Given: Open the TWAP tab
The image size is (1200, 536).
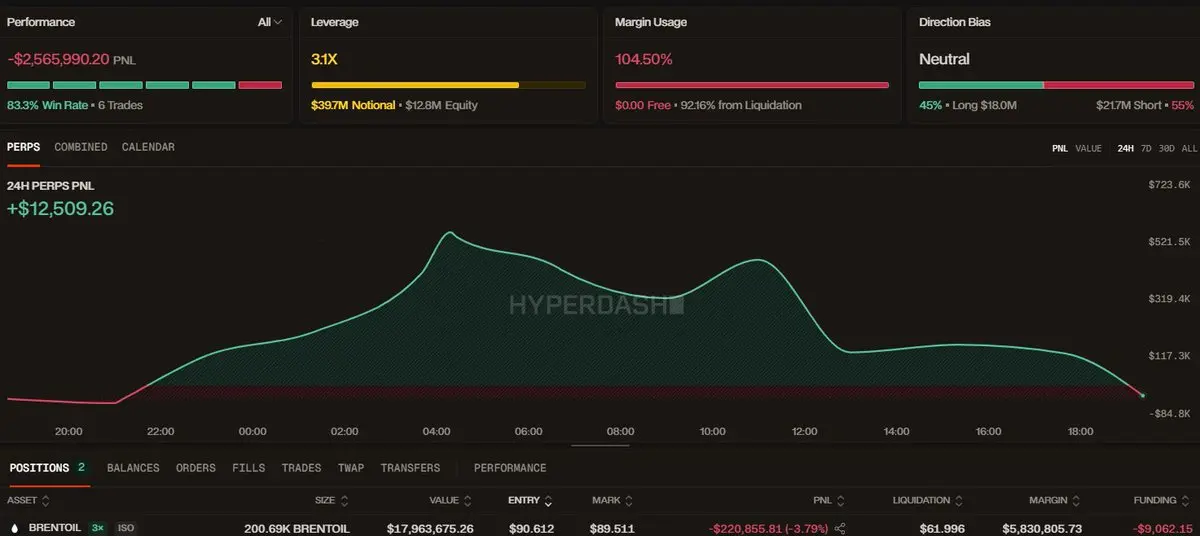Looking at the screenshot, I should click(x=351, y=468).
